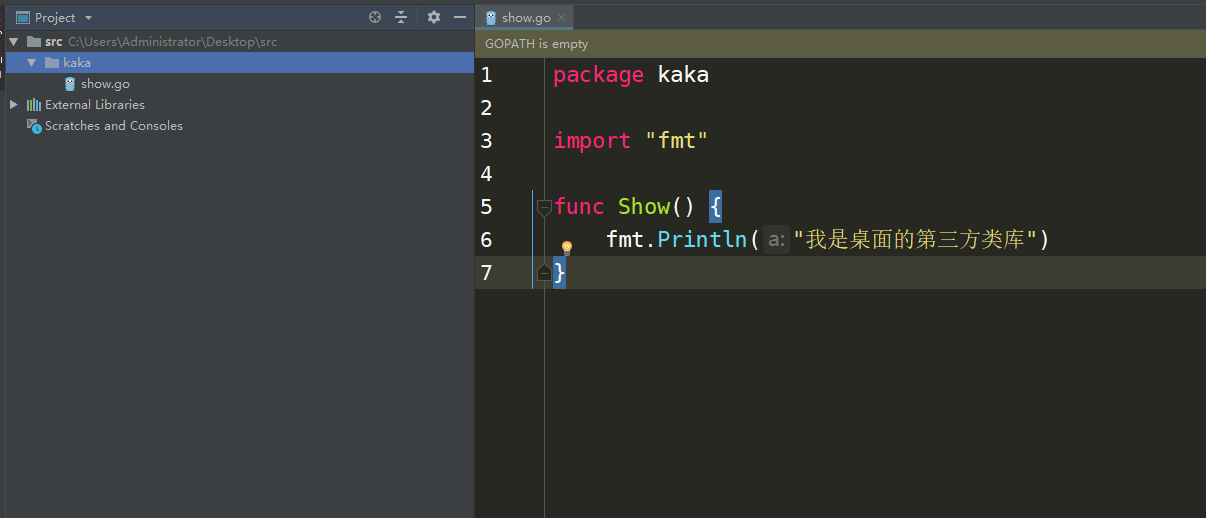Hide the Project panel with the minimize icon
Viewport: 1206px width, 518px height.
coord(460,17)
